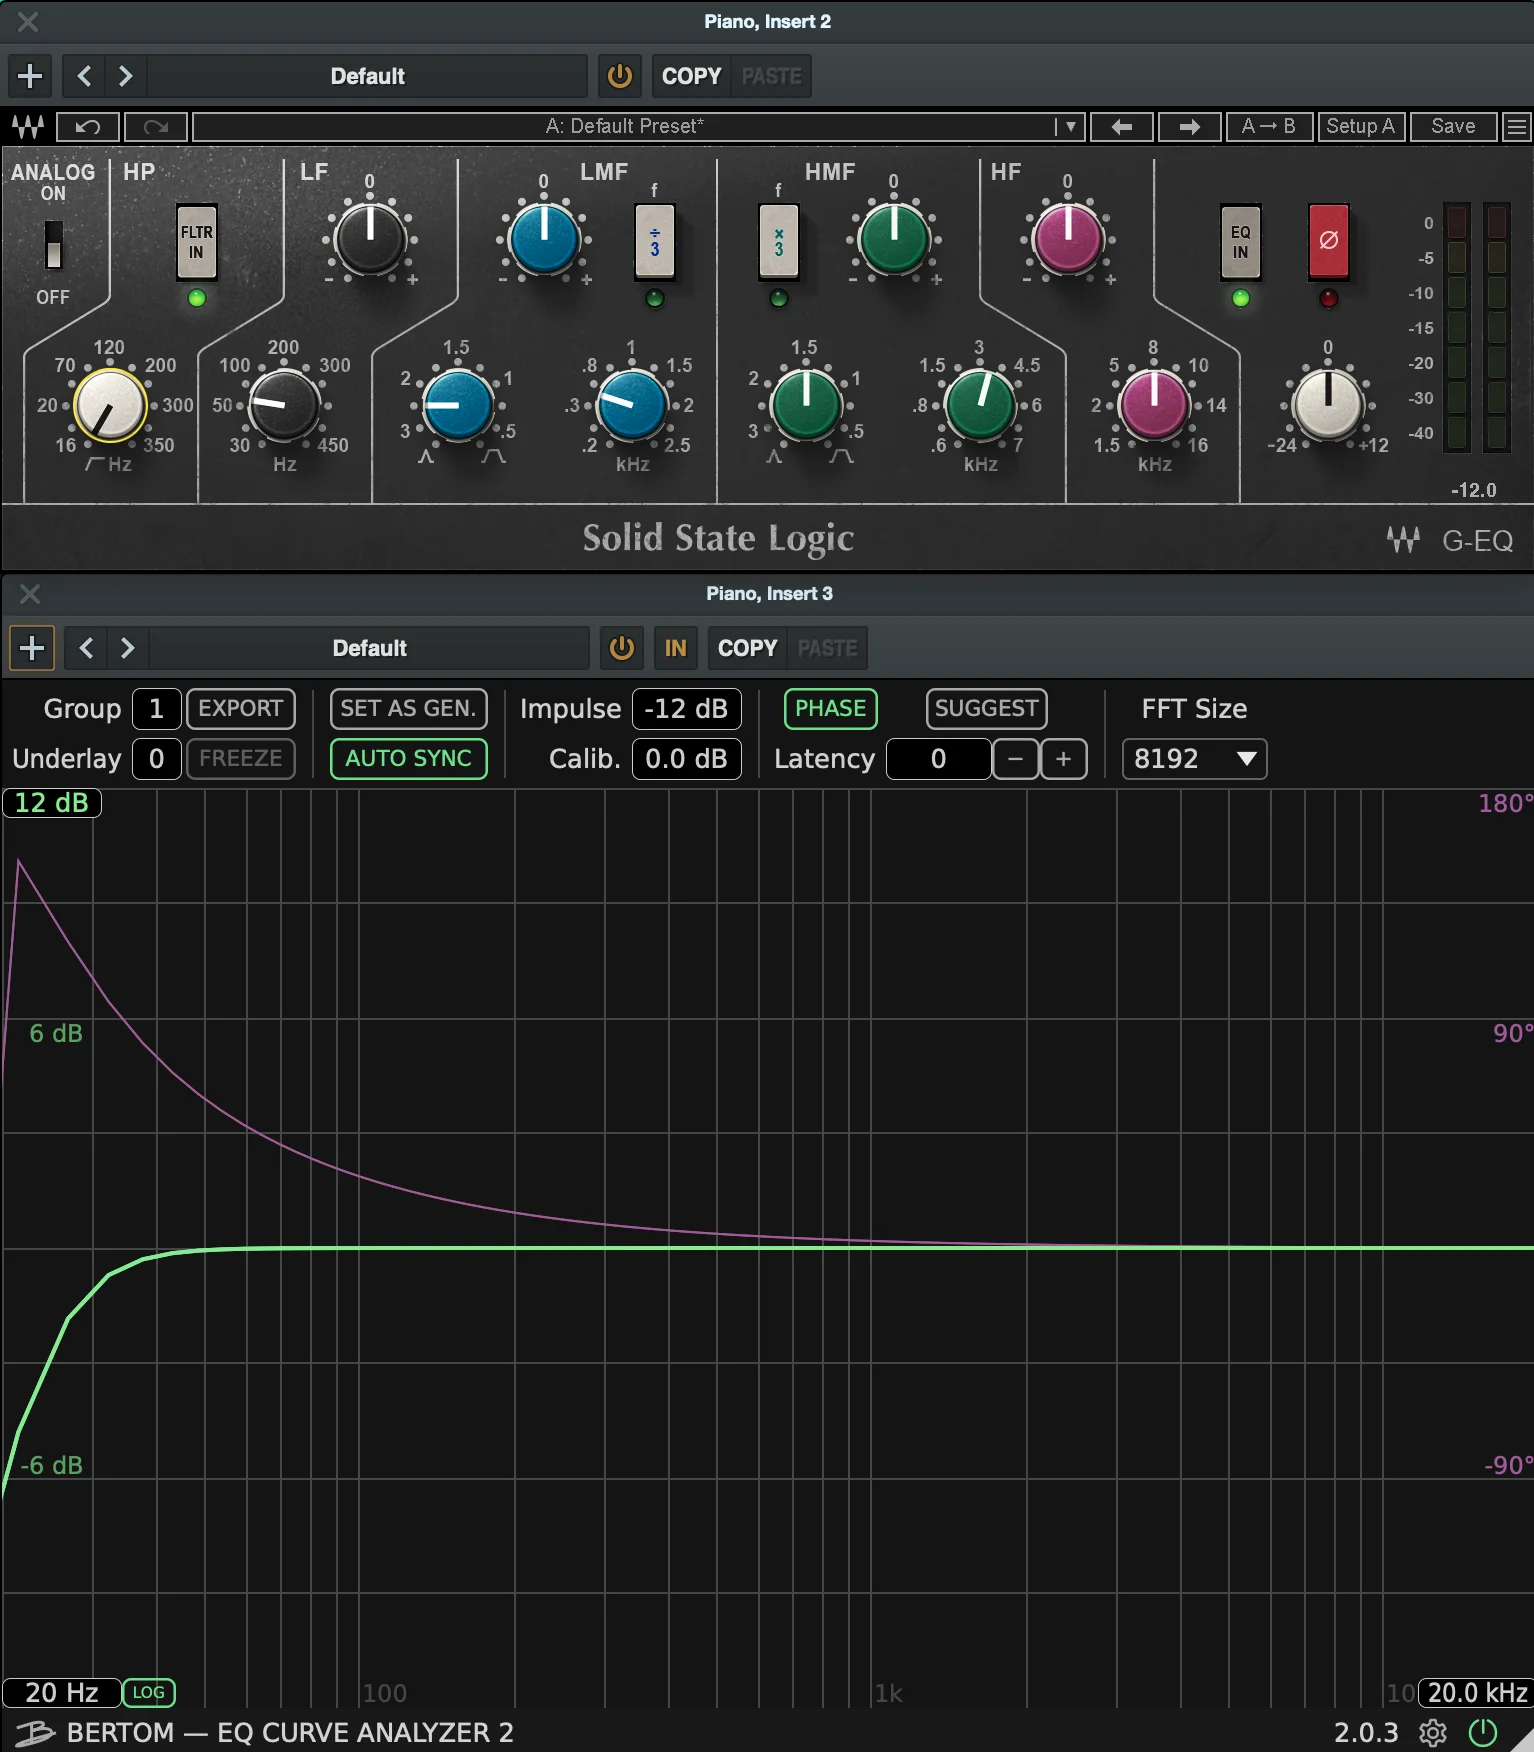1534x1752 pixels.
Task: Toggle the HP FLTR IN switch
Action: pos(196,241)
